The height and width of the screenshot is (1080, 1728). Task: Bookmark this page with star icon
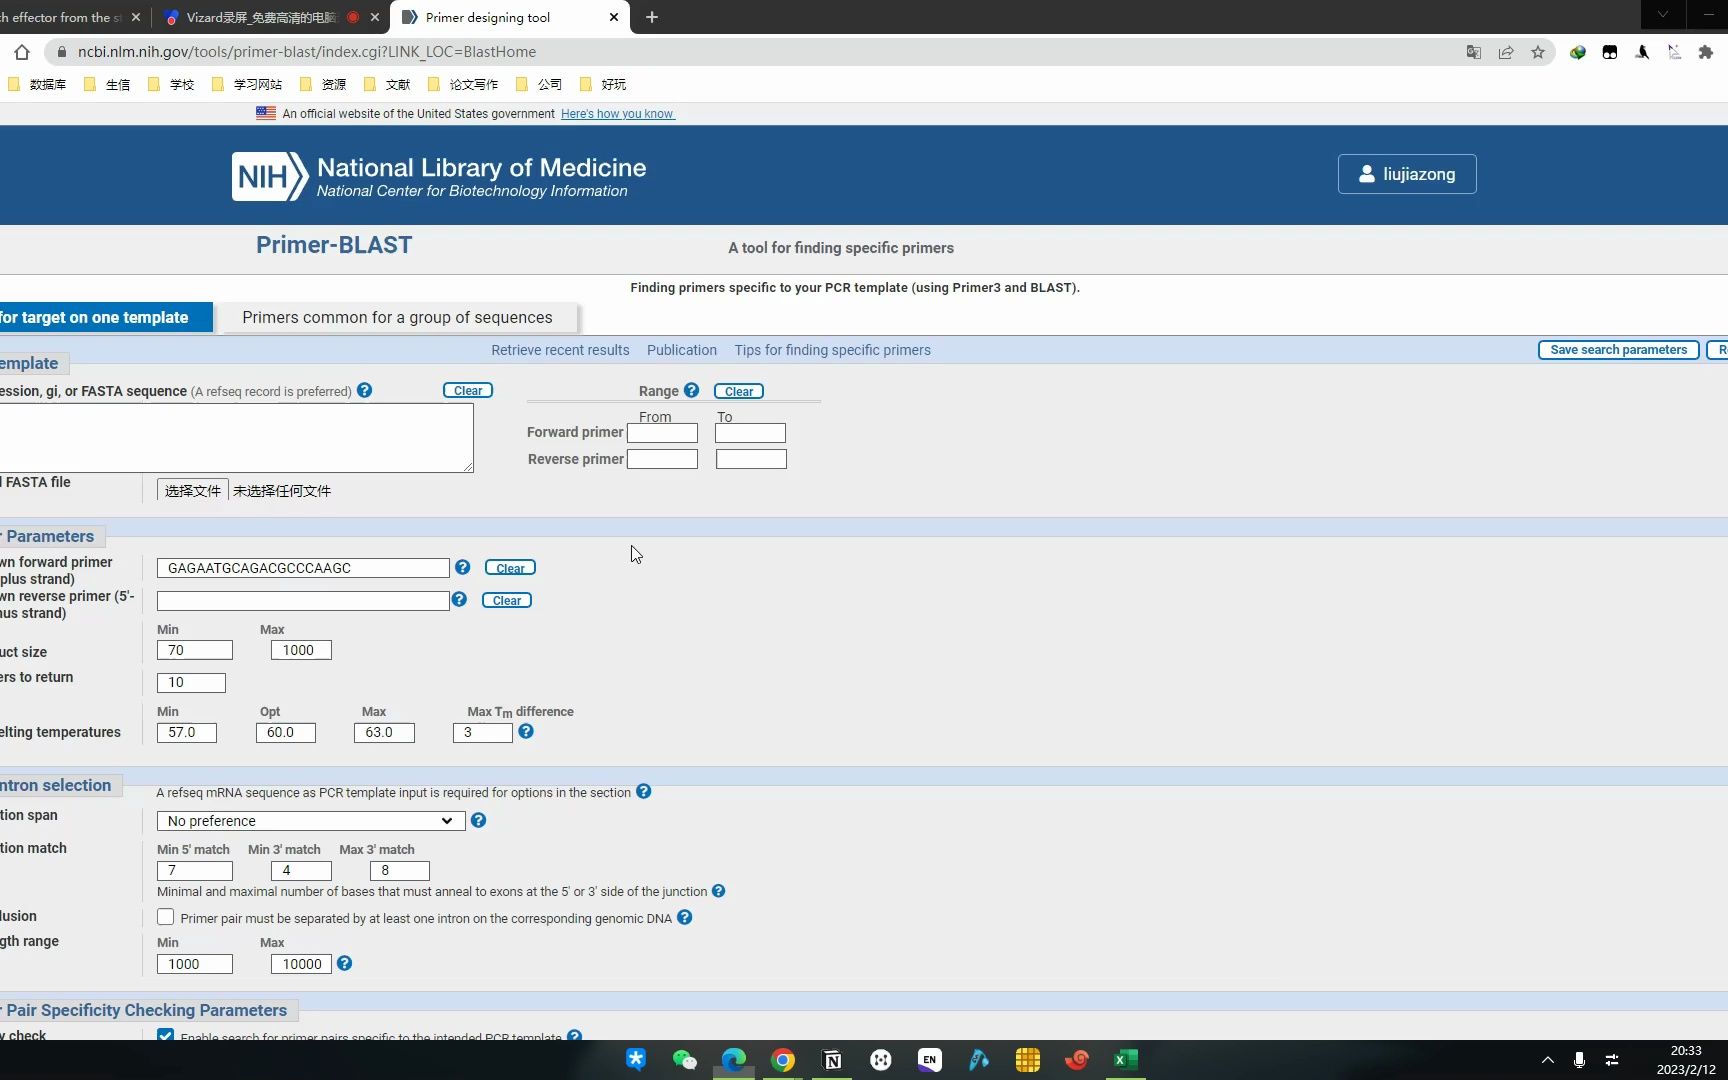(1538, 52)
